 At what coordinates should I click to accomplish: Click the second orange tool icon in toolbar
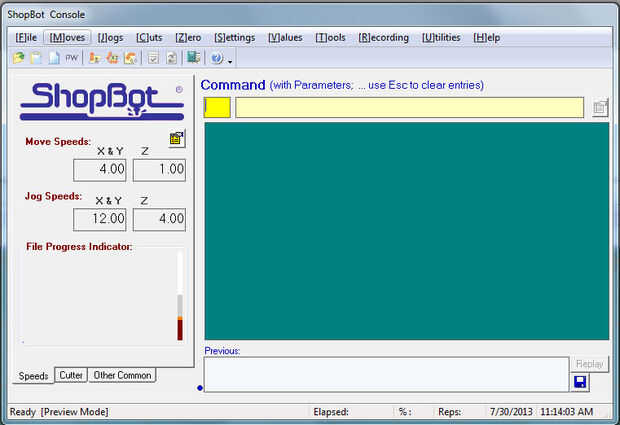pyautogui.click(x=112, y=58)
